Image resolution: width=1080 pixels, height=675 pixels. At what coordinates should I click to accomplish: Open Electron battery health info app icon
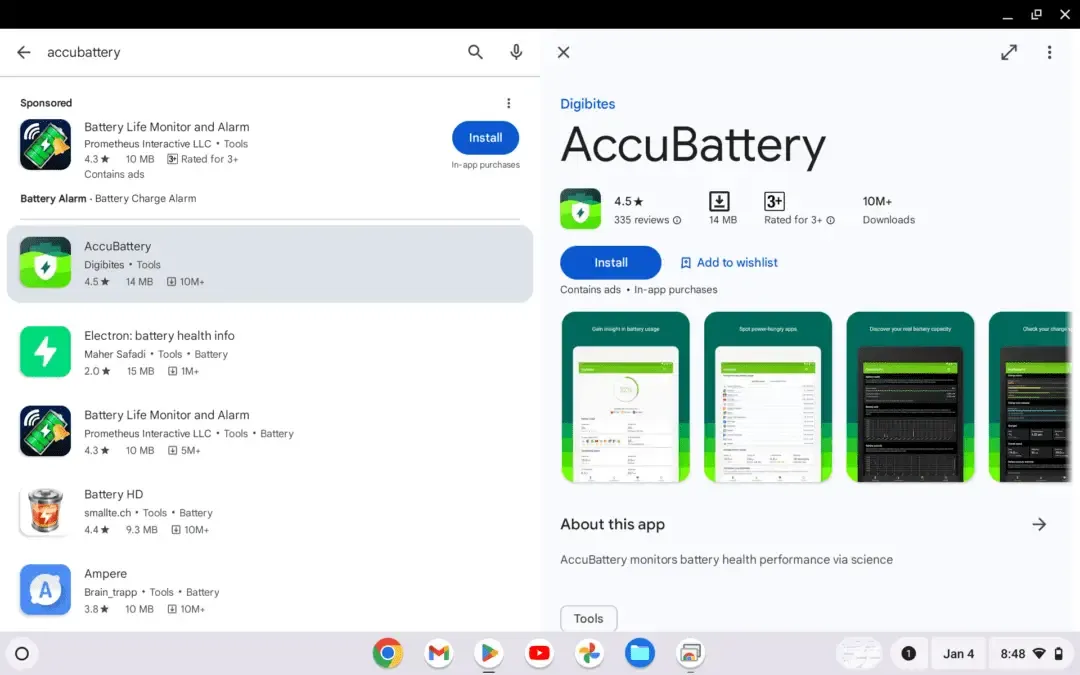45,352
